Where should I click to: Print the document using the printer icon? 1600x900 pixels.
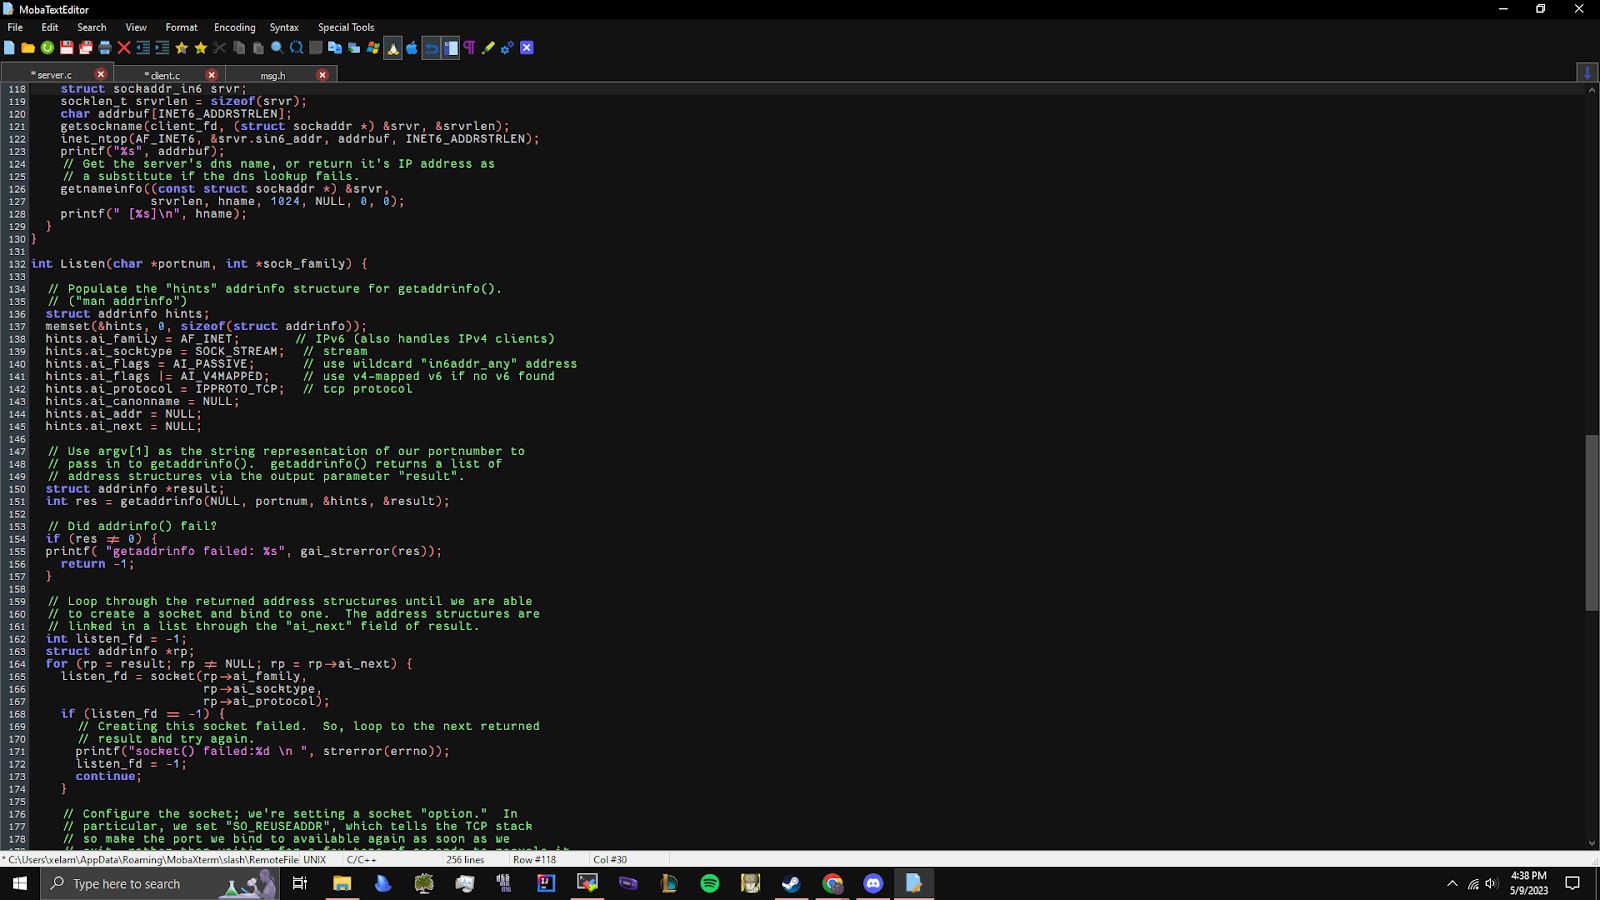point(105,48)
